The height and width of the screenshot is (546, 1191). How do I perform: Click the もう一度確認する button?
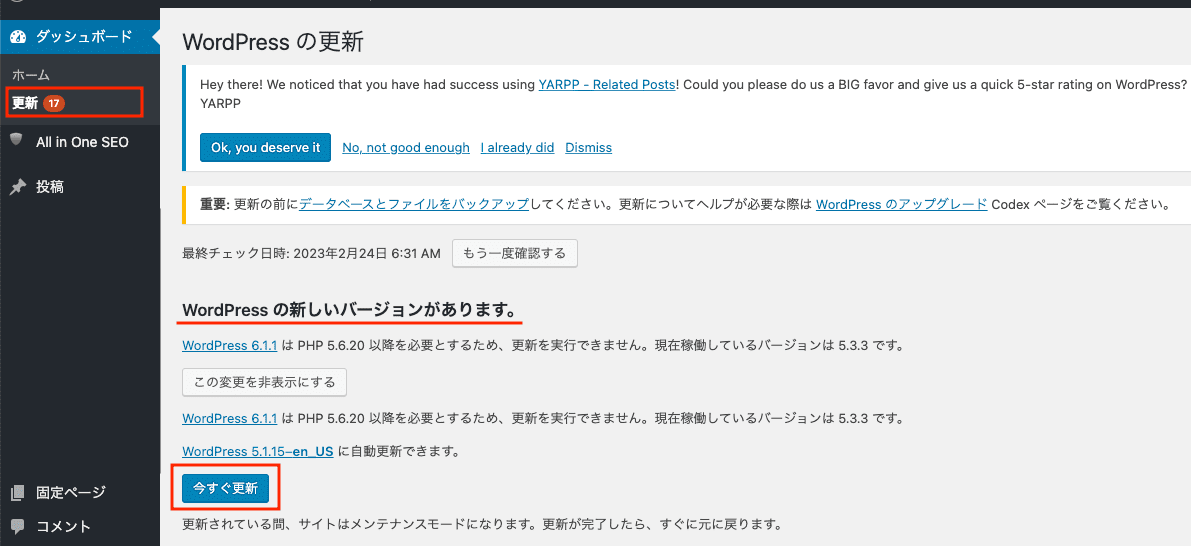515,253
